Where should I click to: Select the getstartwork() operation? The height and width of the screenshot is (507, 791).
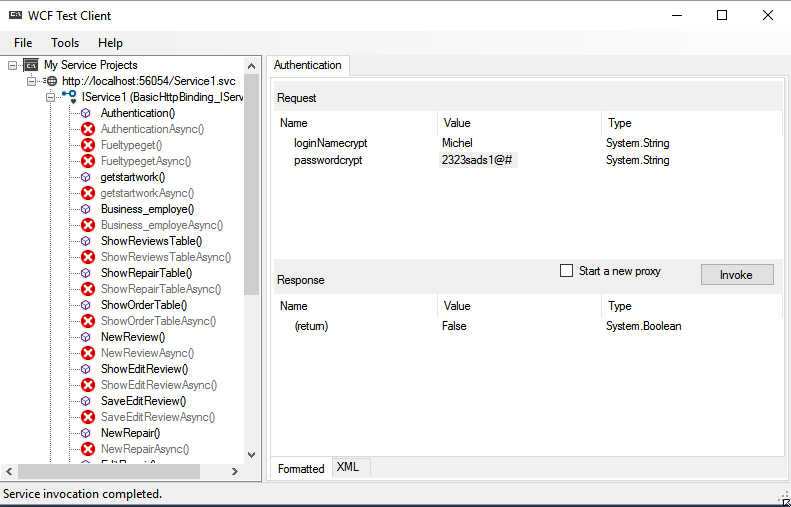(x=133, y=177)
